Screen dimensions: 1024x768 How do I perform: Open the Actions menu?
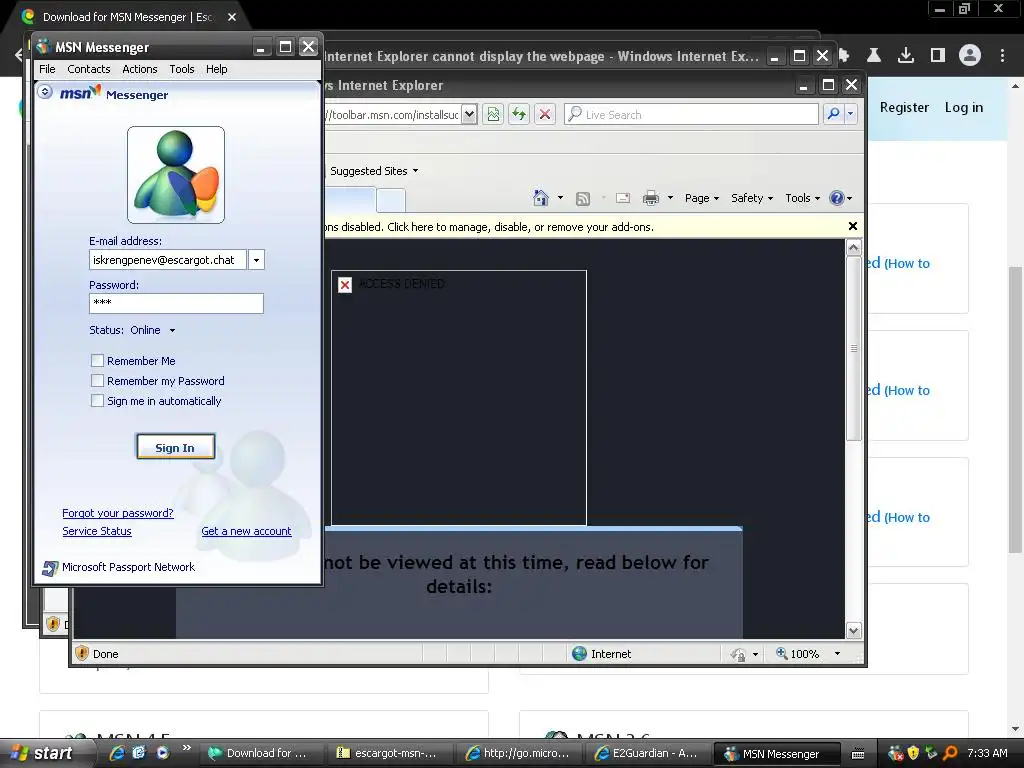tap(140, 69)
